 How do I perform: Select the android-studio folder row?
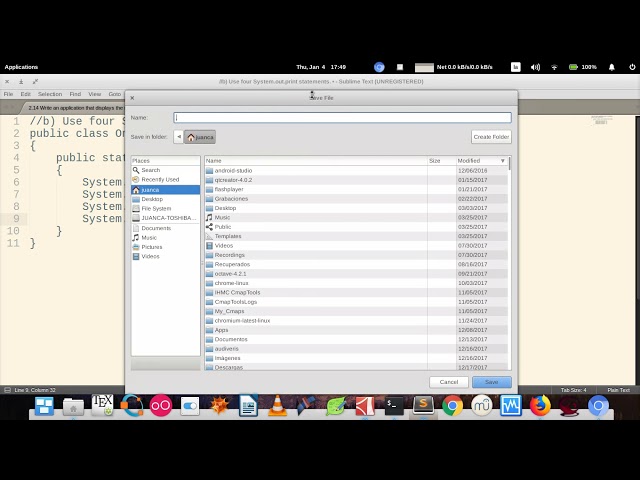tap(356, 170)
